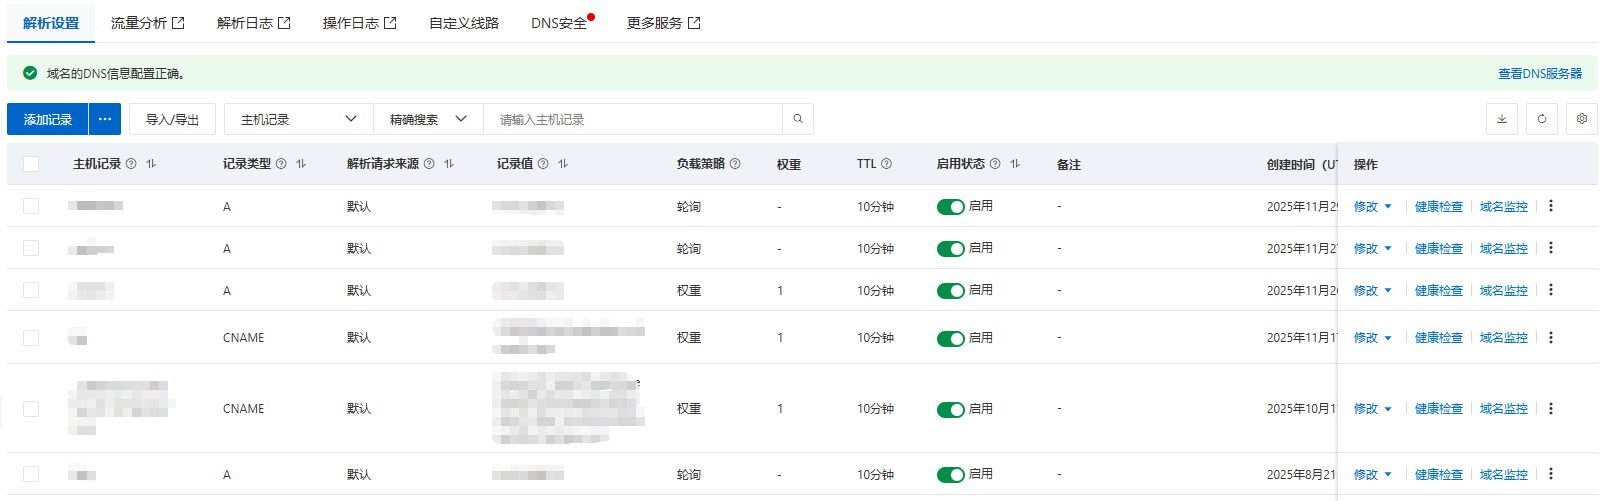Click the 添加记录 button
The image size is (1605, 501).
[48, 119]
